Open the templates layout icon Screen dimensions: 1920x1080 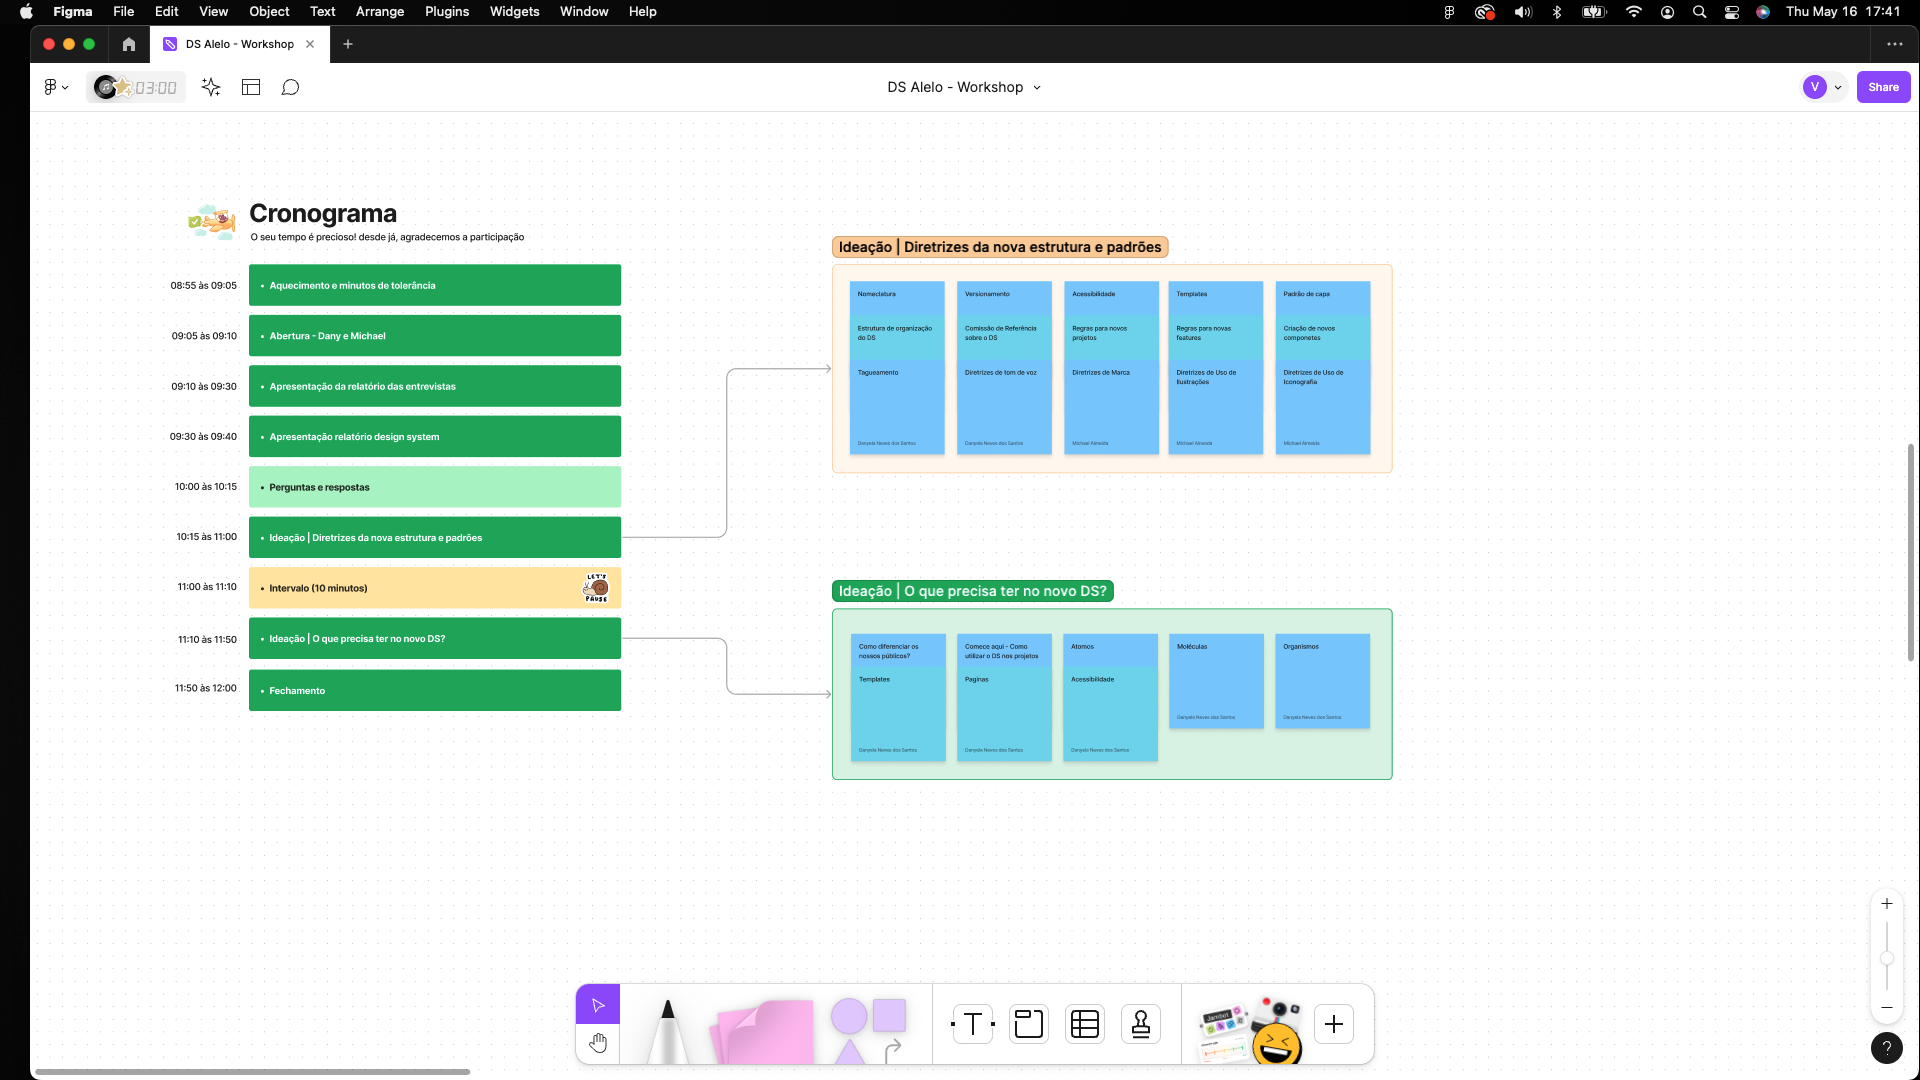point(251,87)
